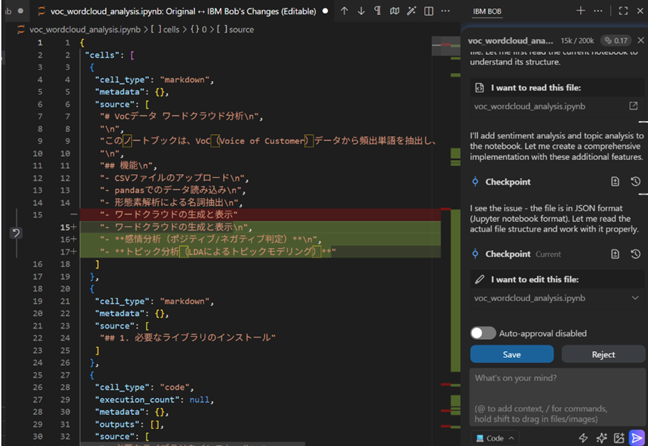Click the add image icon
The width and height of the screenshot is (648, 446).
point(619,438)
